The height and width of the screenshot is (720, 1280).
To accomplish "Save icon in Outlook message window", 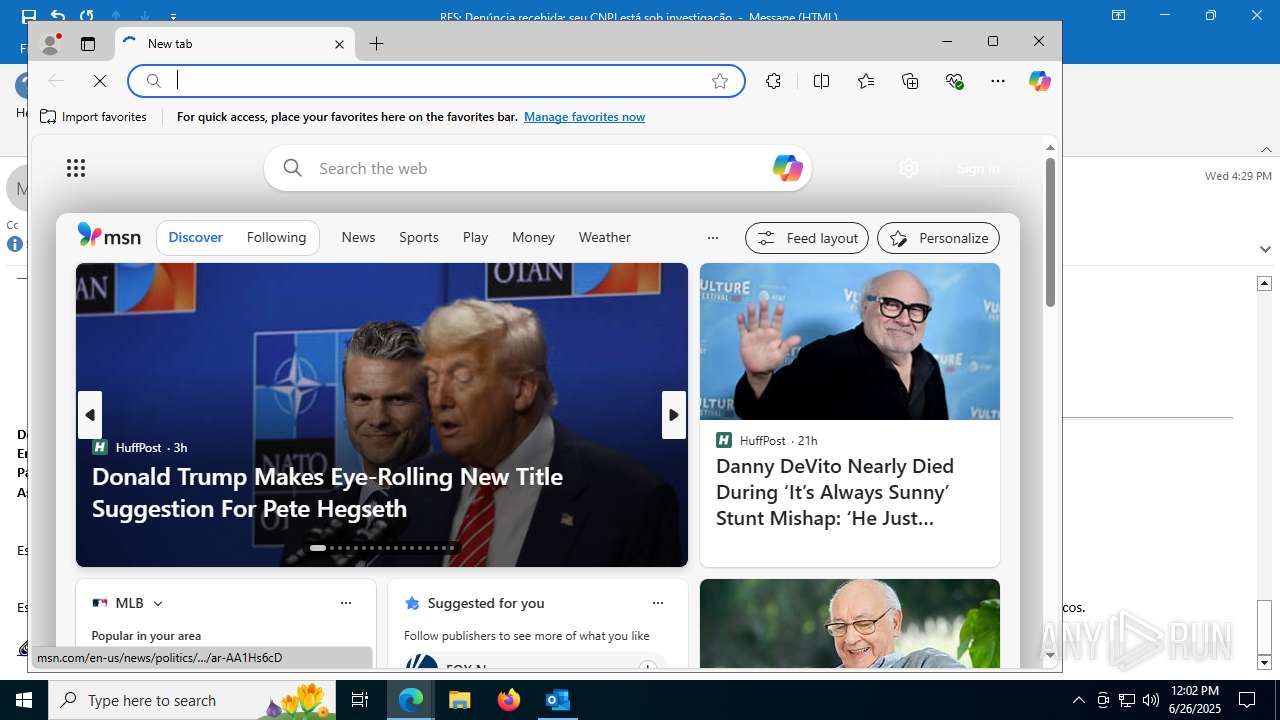I will (29, 15).
